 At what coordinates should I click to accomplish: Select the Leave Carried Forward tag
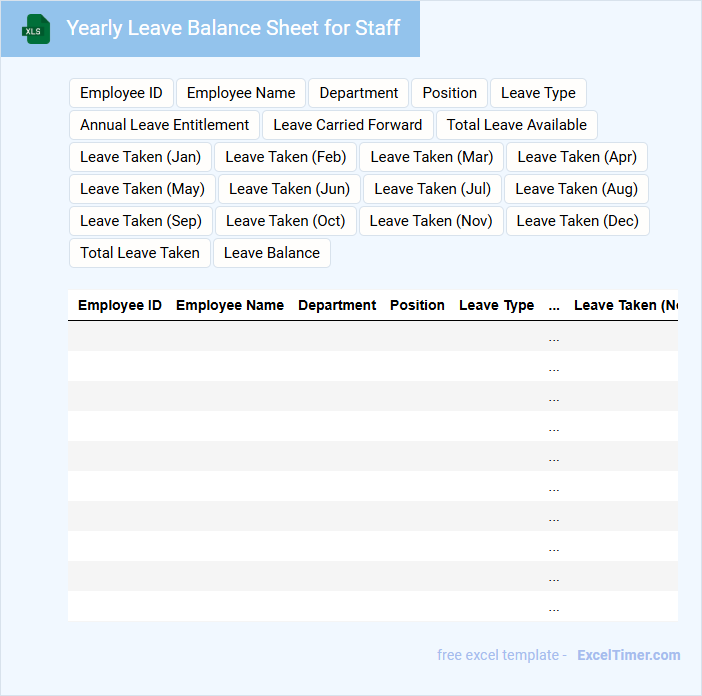348,125
